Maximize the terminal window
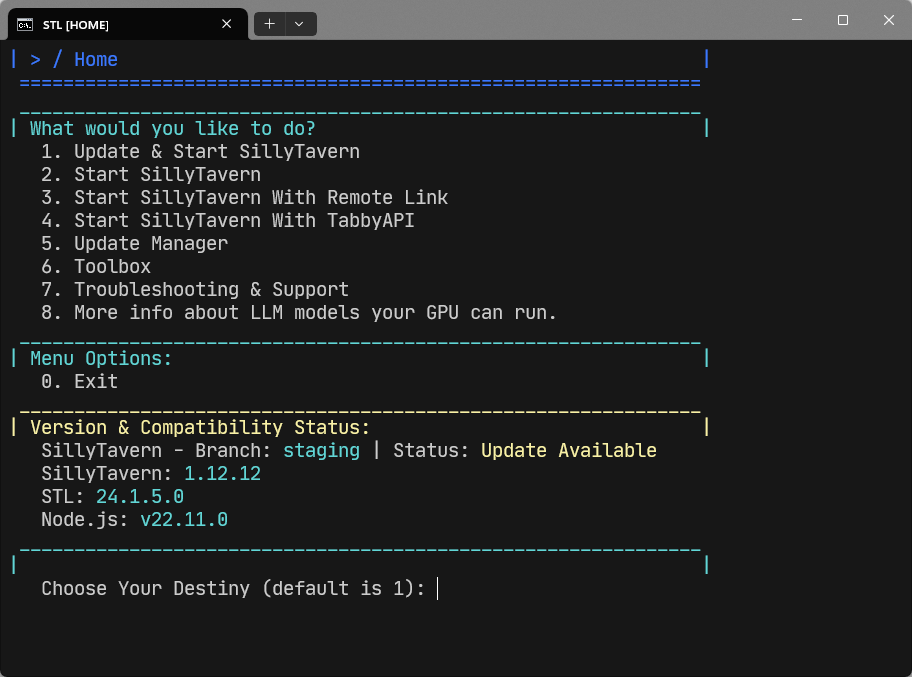Screen dimensions: 912x677 click(x=843, y=20)
